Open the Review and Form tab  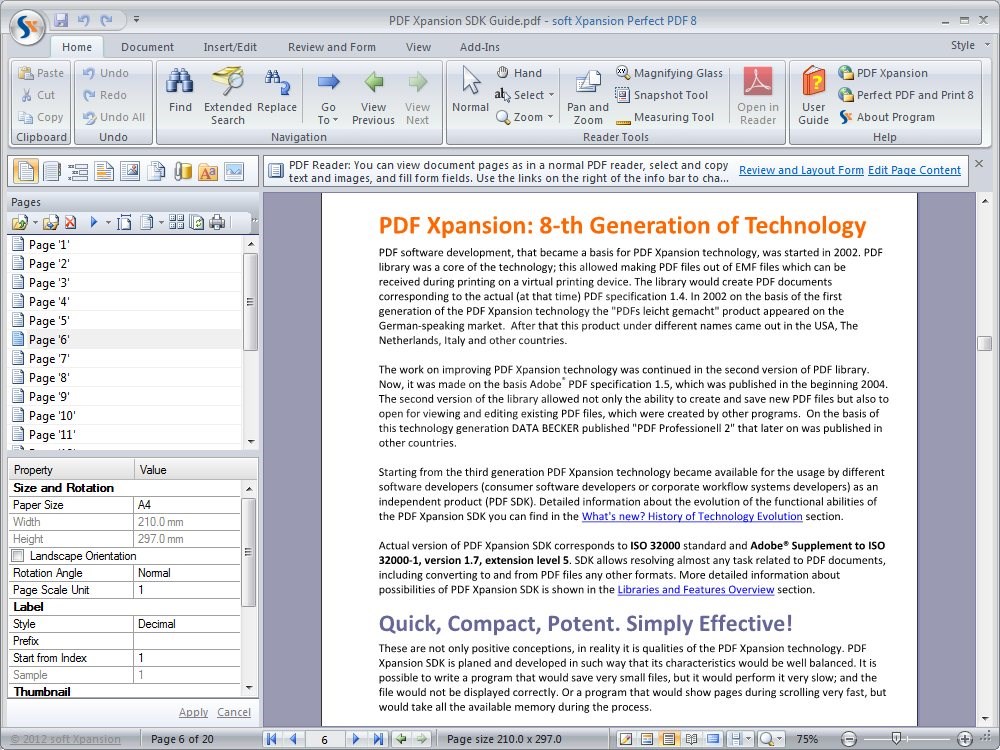click(x=332, y=47)
